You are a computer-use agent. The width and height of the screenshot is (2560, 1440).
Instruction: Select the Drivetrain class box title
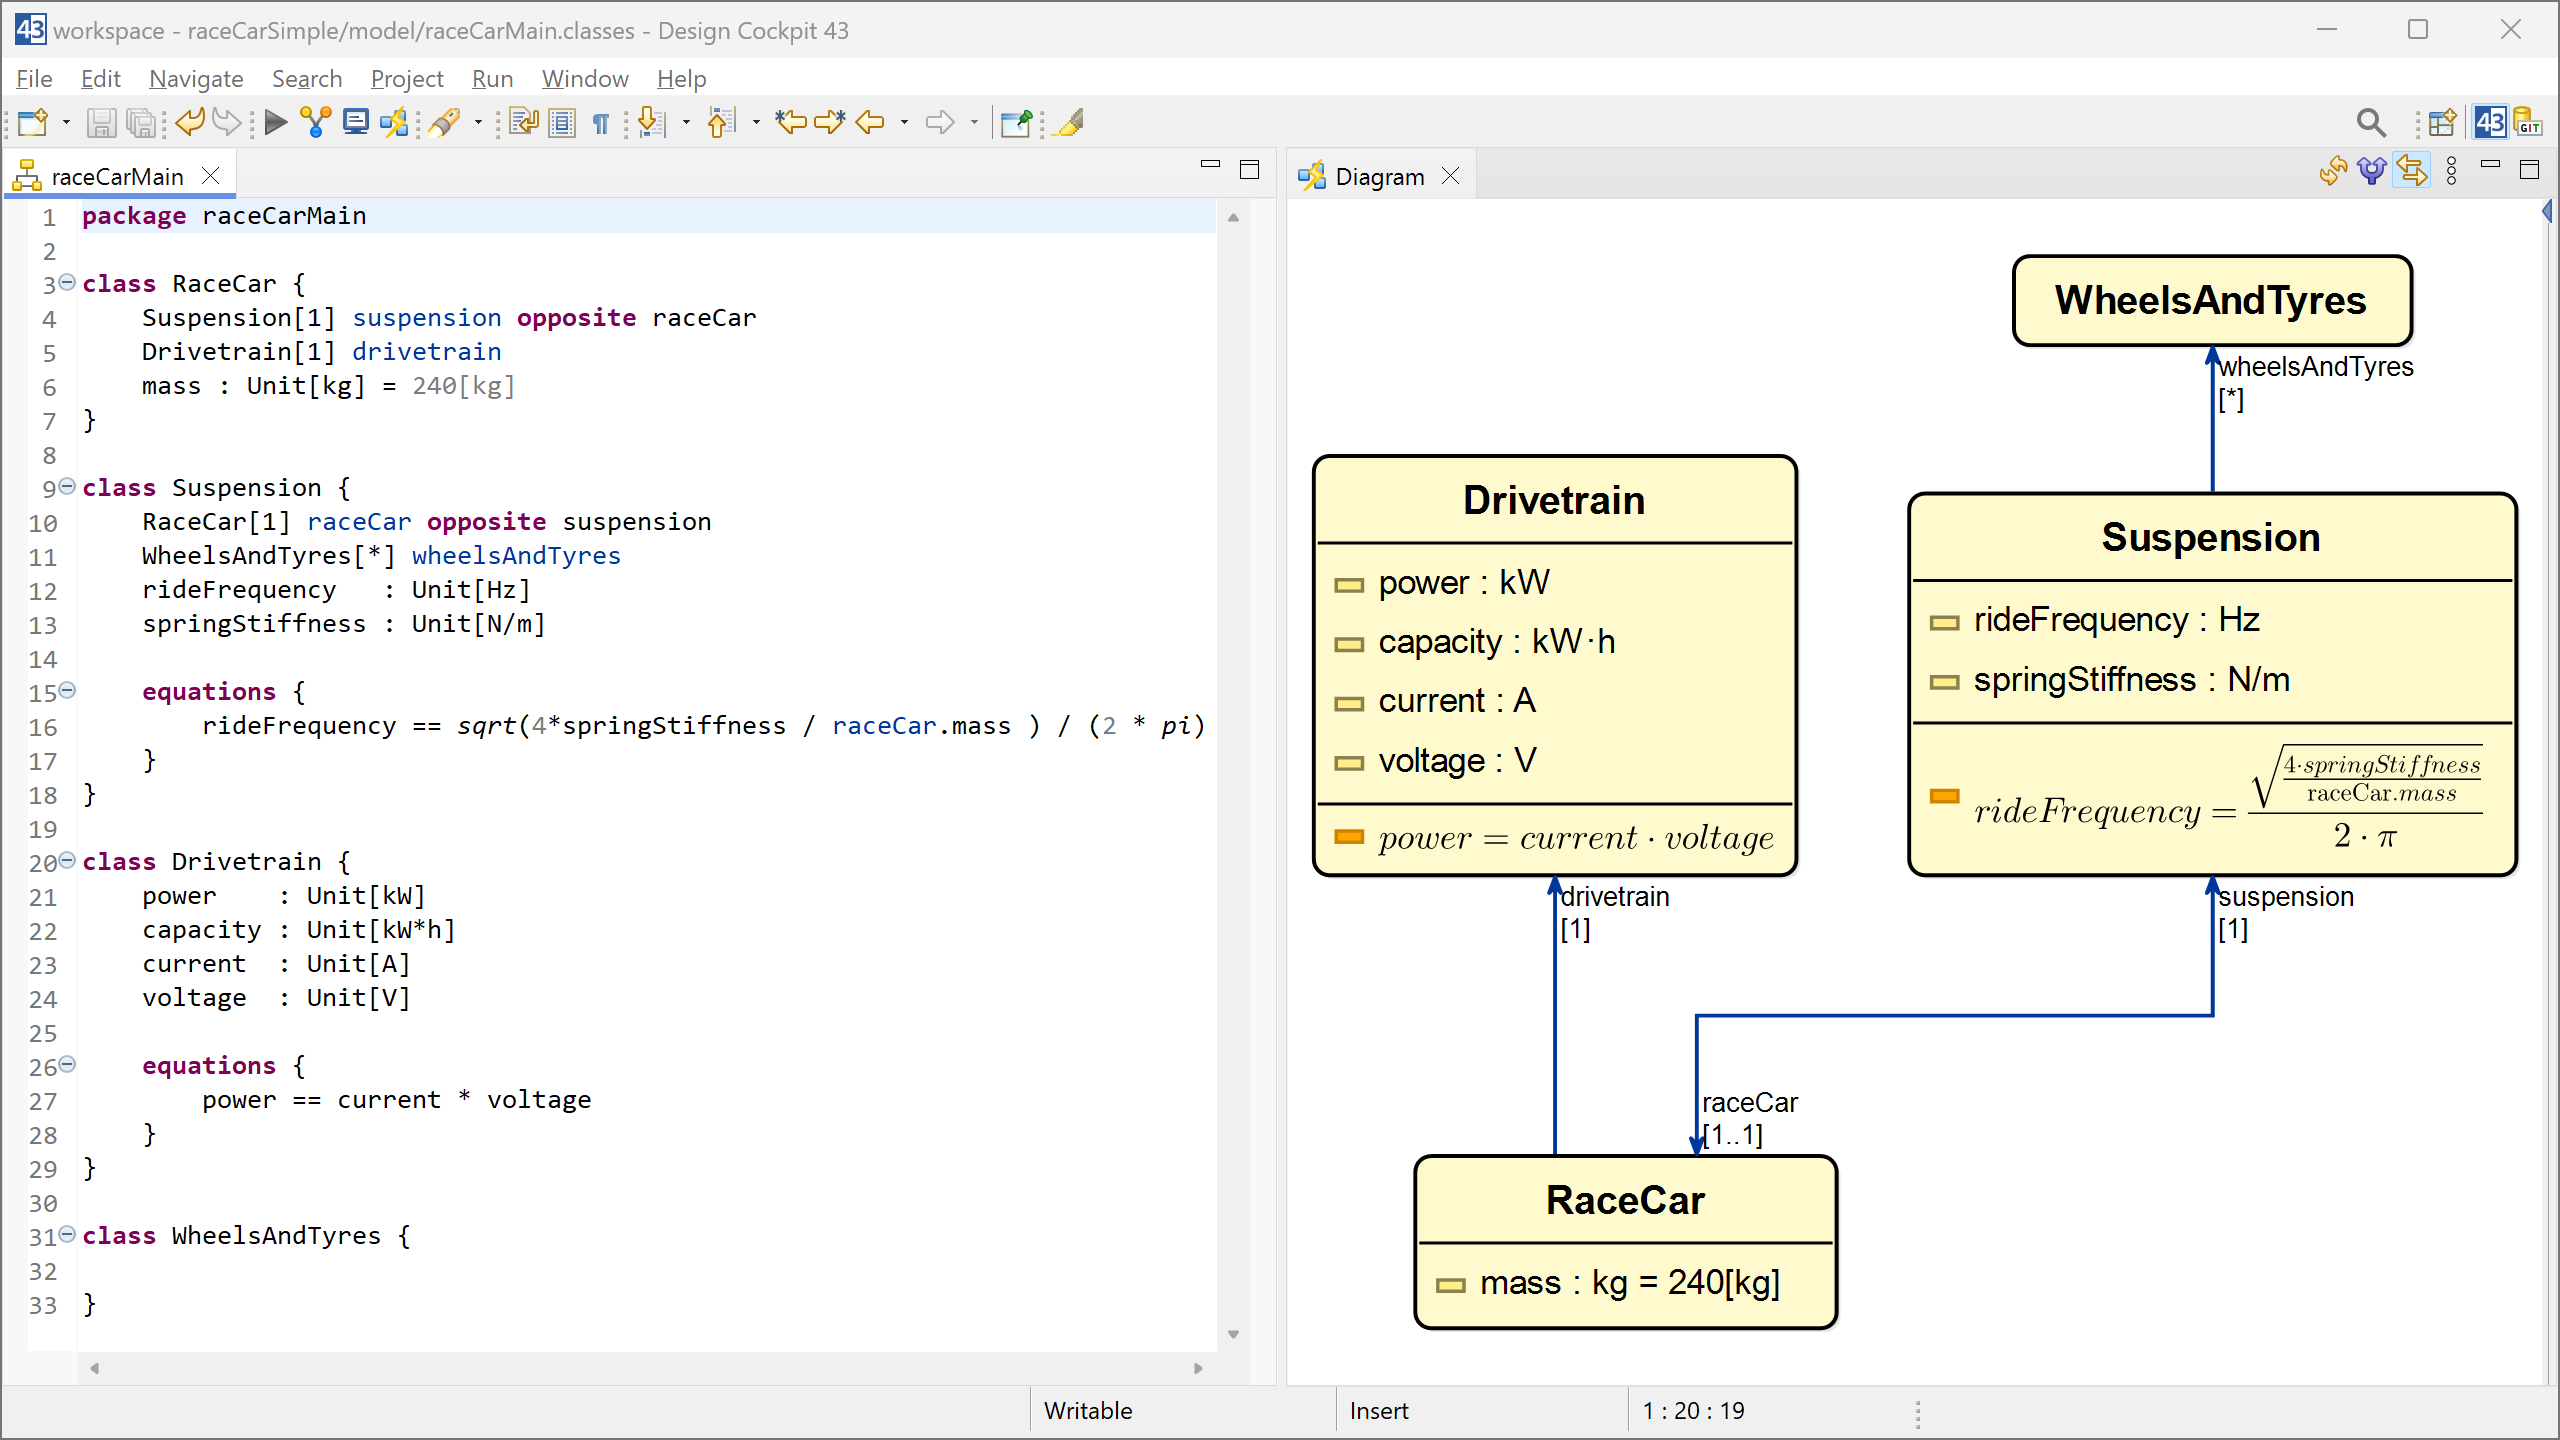point(1554,501)
